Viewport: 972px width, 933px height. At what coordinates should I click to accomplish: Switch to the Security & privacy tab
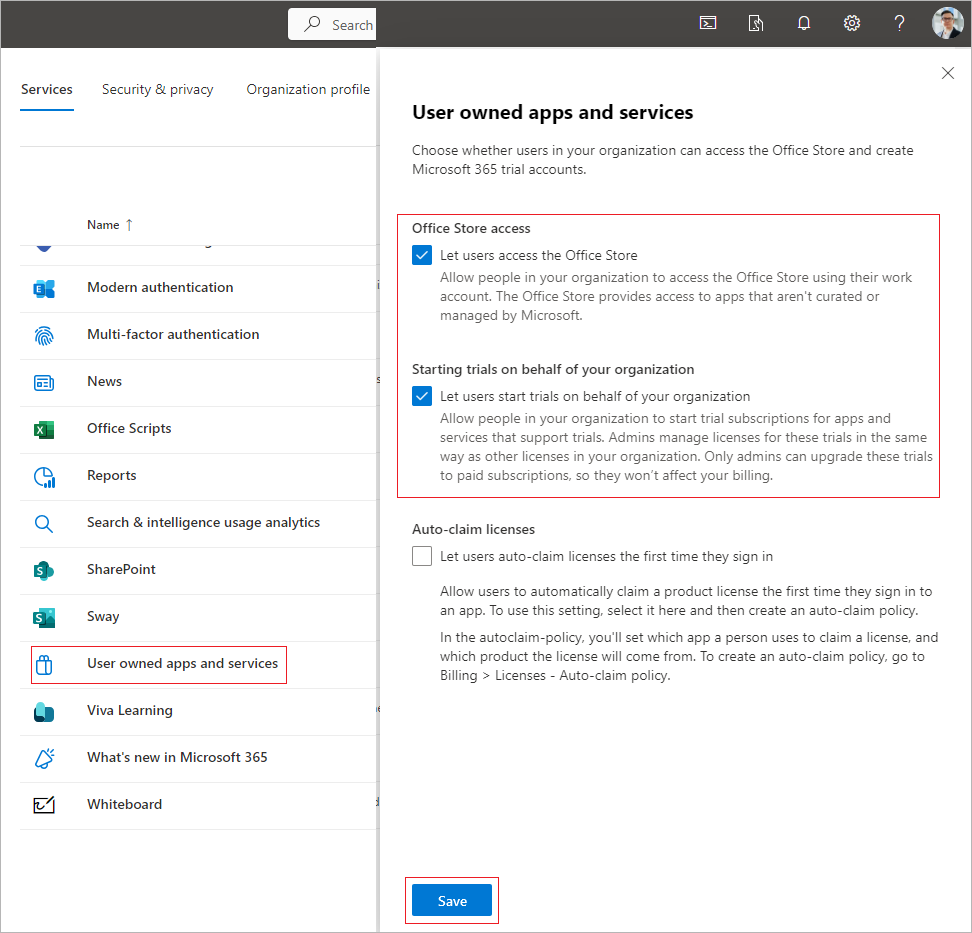click(x=157, y=89)
